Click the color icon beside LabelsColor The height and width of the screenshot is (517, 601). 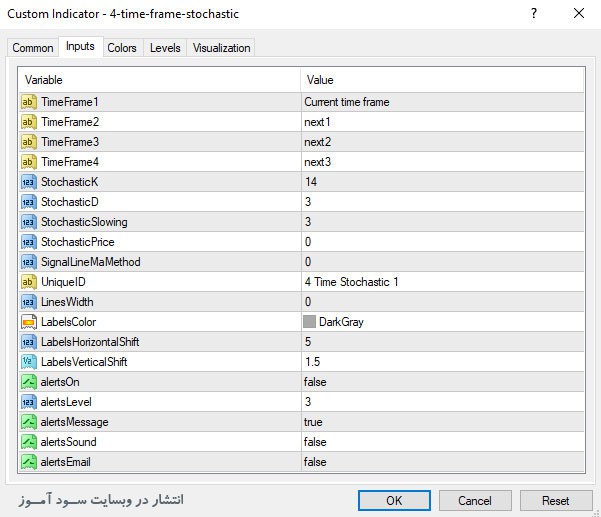coord(28,322)
